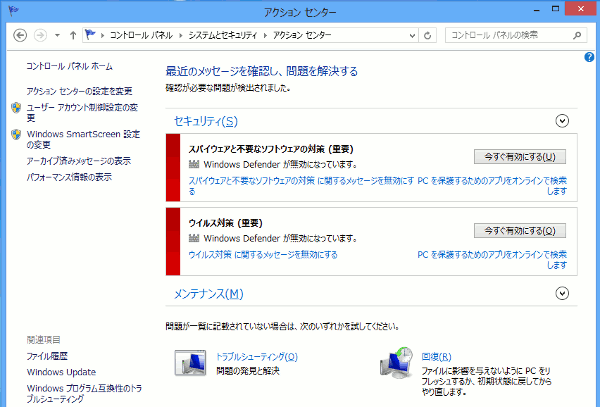The height and width of the screenshot is (407, 600).
Task: Click arrow after コントロール パネル in breadcrumb
Action: click(181, 36)
